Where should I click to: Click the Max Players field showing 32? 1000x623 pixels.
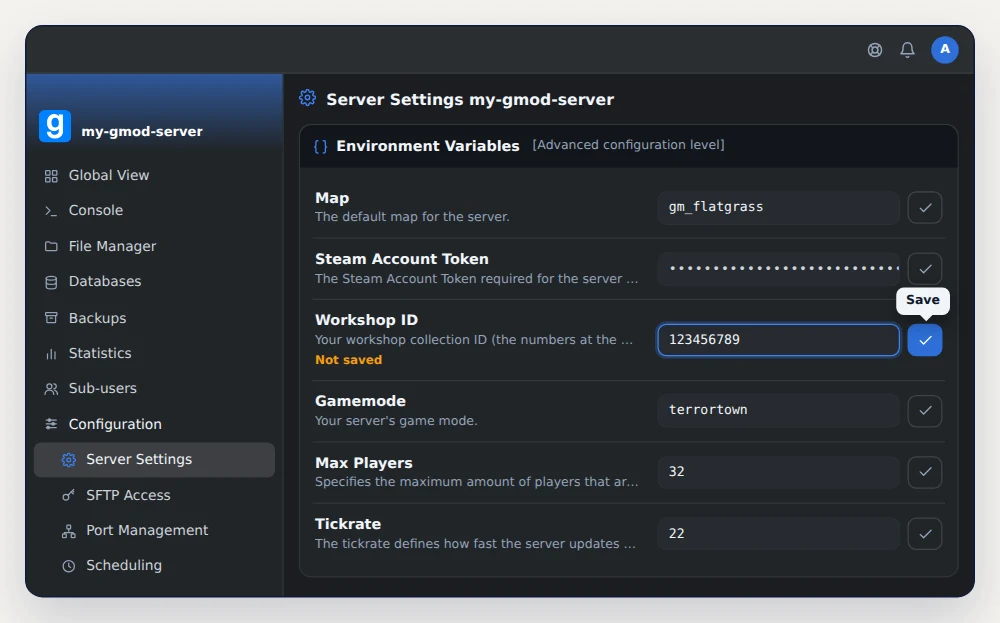pyautogui.click(x=778, y=472)
